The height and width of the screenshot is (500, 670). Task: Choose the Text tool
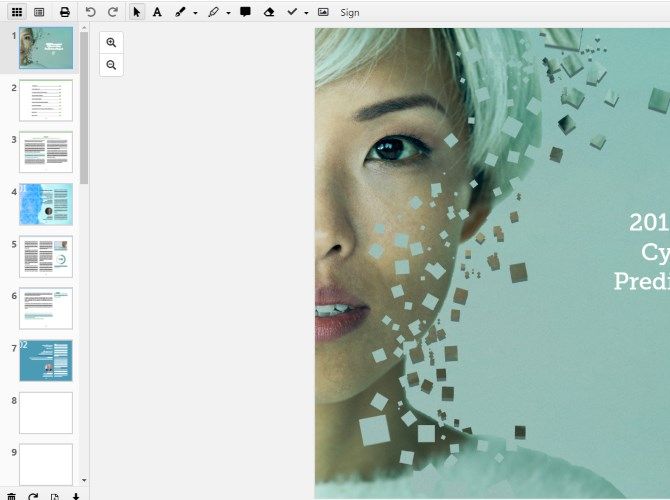coord(157,12)
